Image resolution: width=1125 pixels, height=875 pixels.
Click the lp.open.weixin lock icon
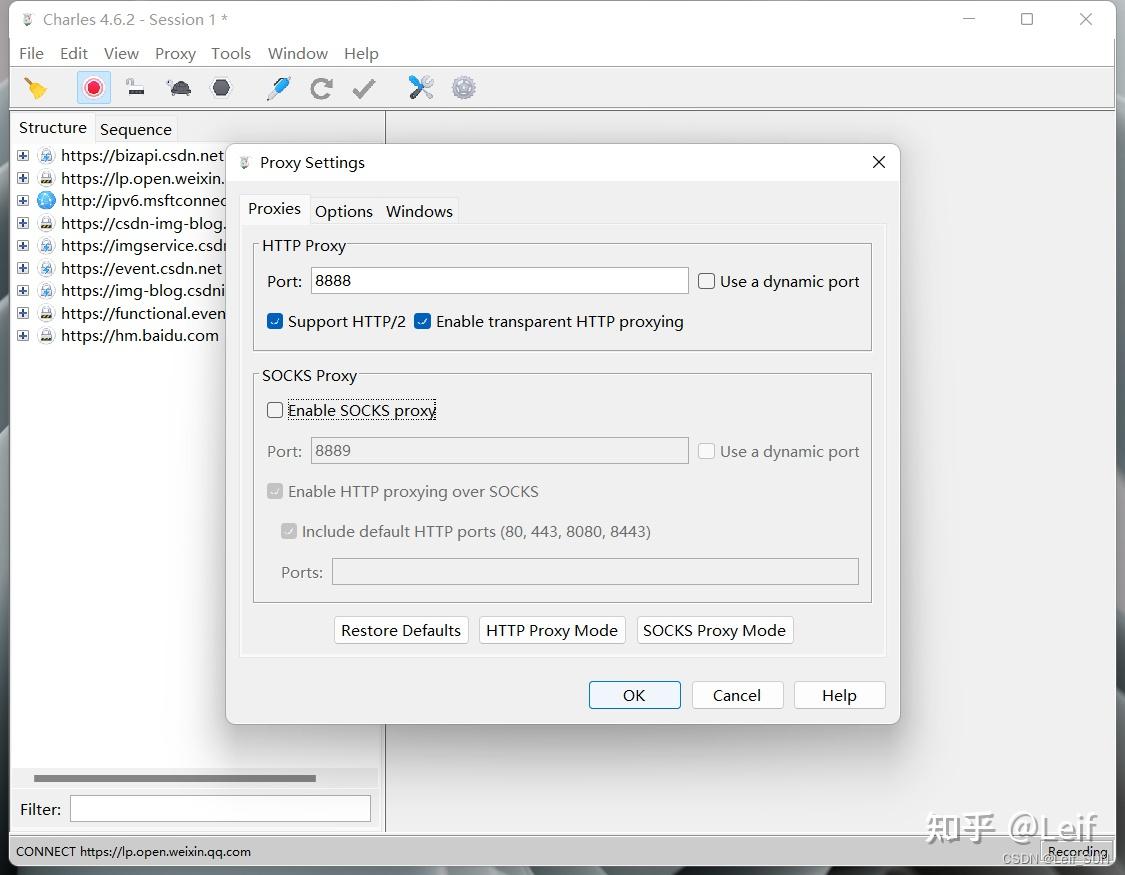pos(46,178)
